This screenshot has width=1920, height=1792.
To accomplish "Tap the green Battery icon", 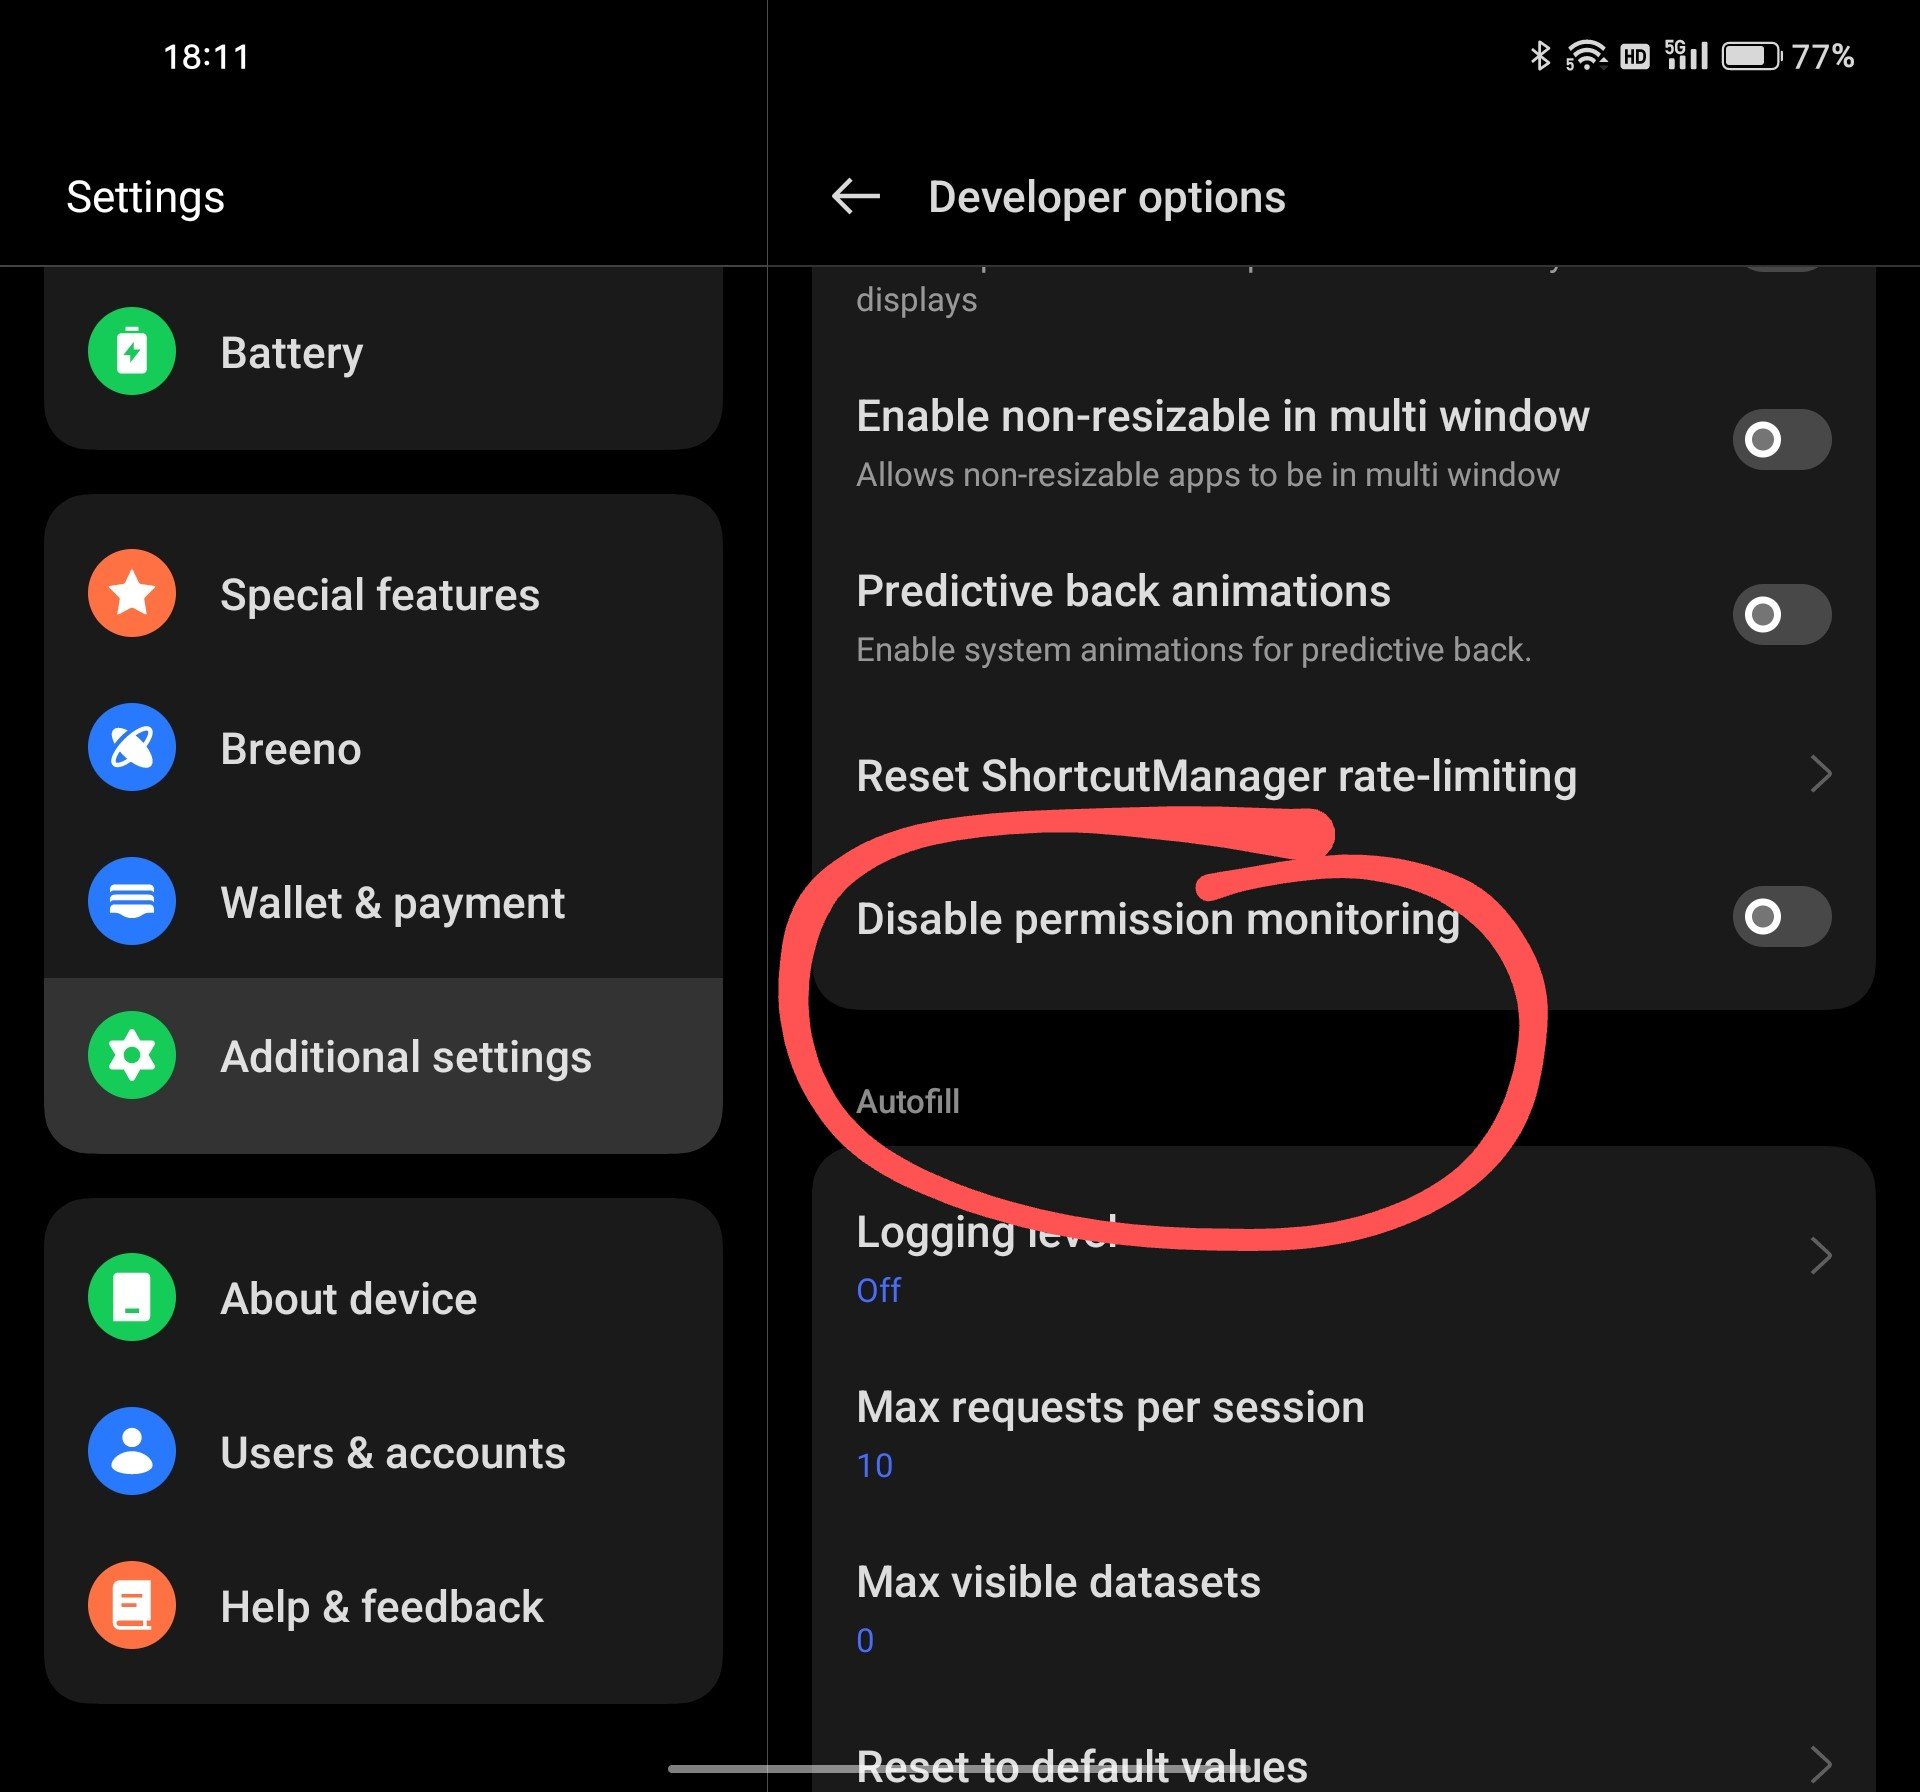I will 132,351.
